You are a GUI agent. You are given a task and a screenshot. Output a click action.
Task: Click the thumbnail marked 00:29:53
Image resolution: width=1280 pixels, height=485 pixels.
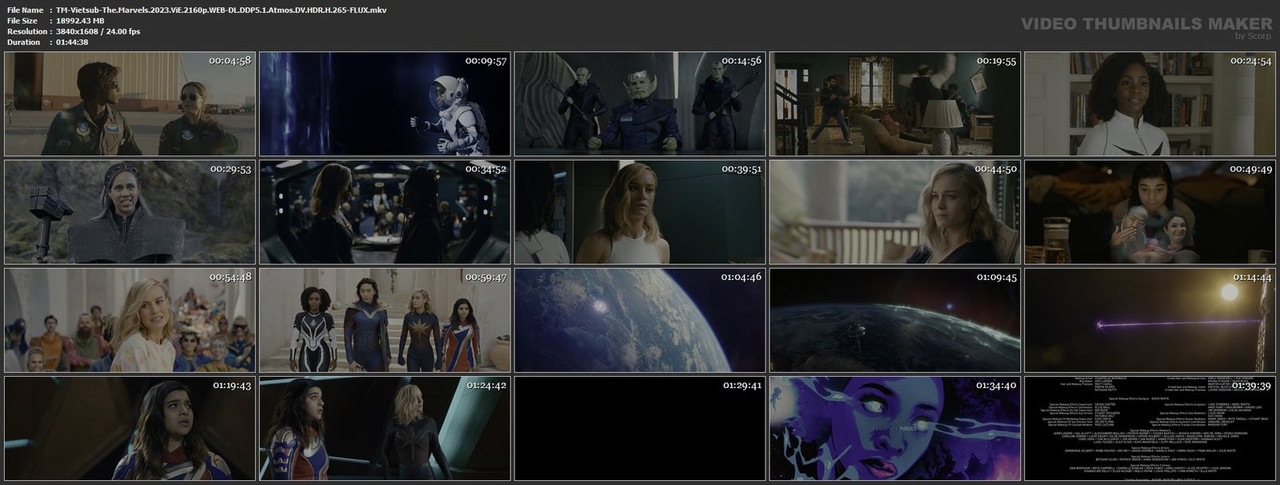[129, 211]
